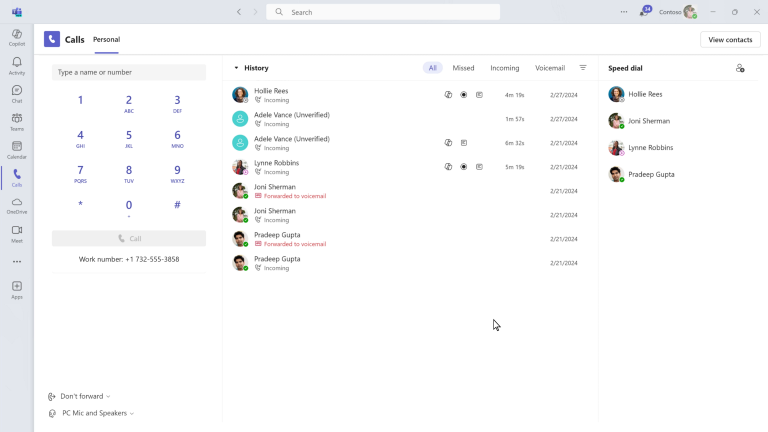Navigate forward with the right arrow
This screenshot has height=432, width=768.
point(255,12)
